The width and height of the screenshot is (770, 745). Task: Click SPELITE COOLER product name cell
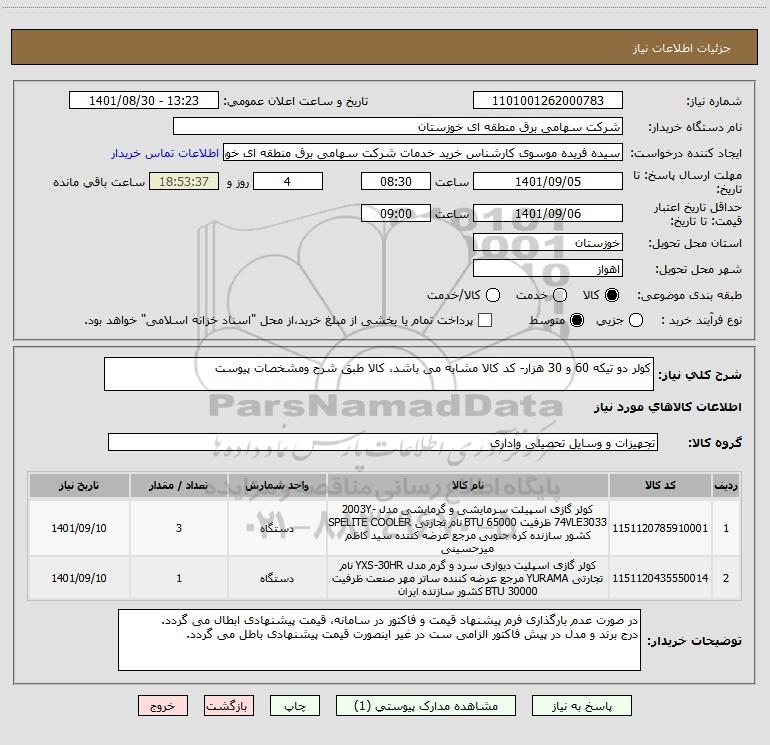point(468,528)
